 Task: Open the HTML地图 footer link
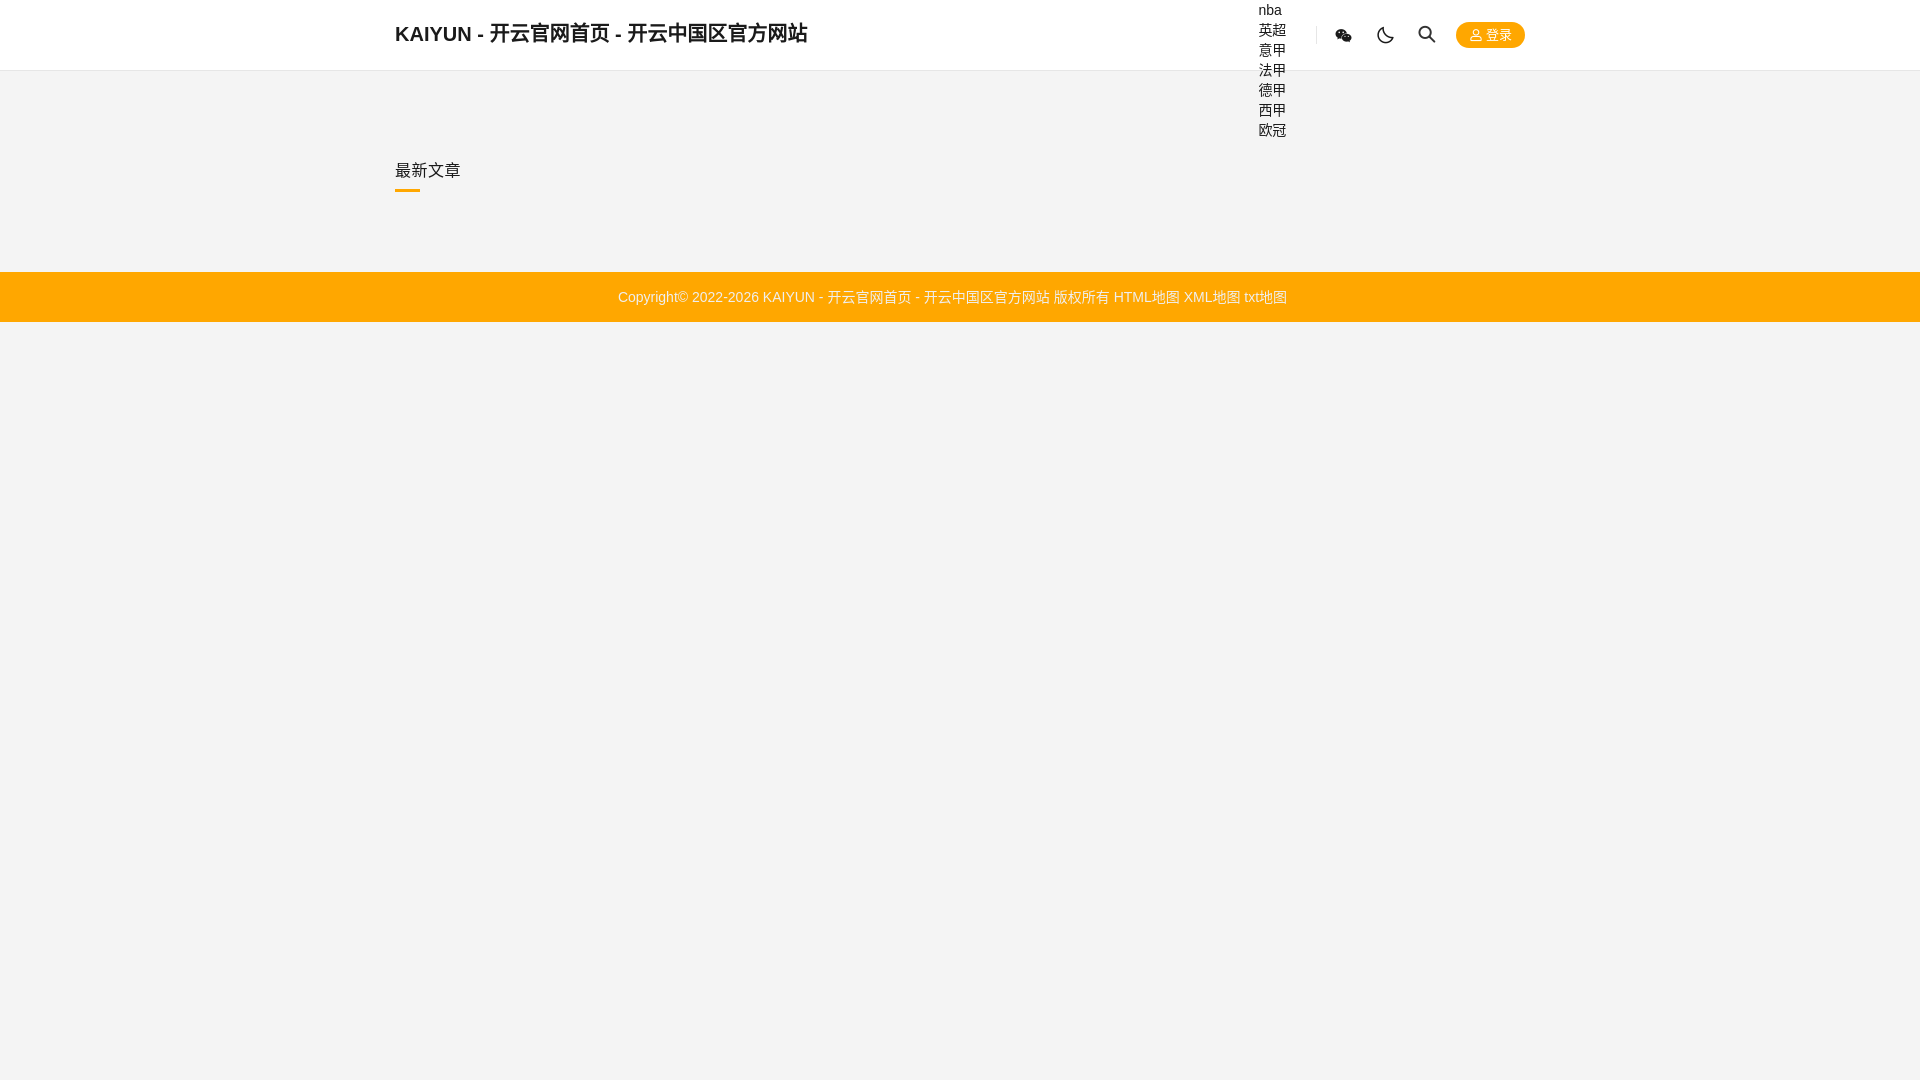pyautogui.click(x=1146, y=297)
